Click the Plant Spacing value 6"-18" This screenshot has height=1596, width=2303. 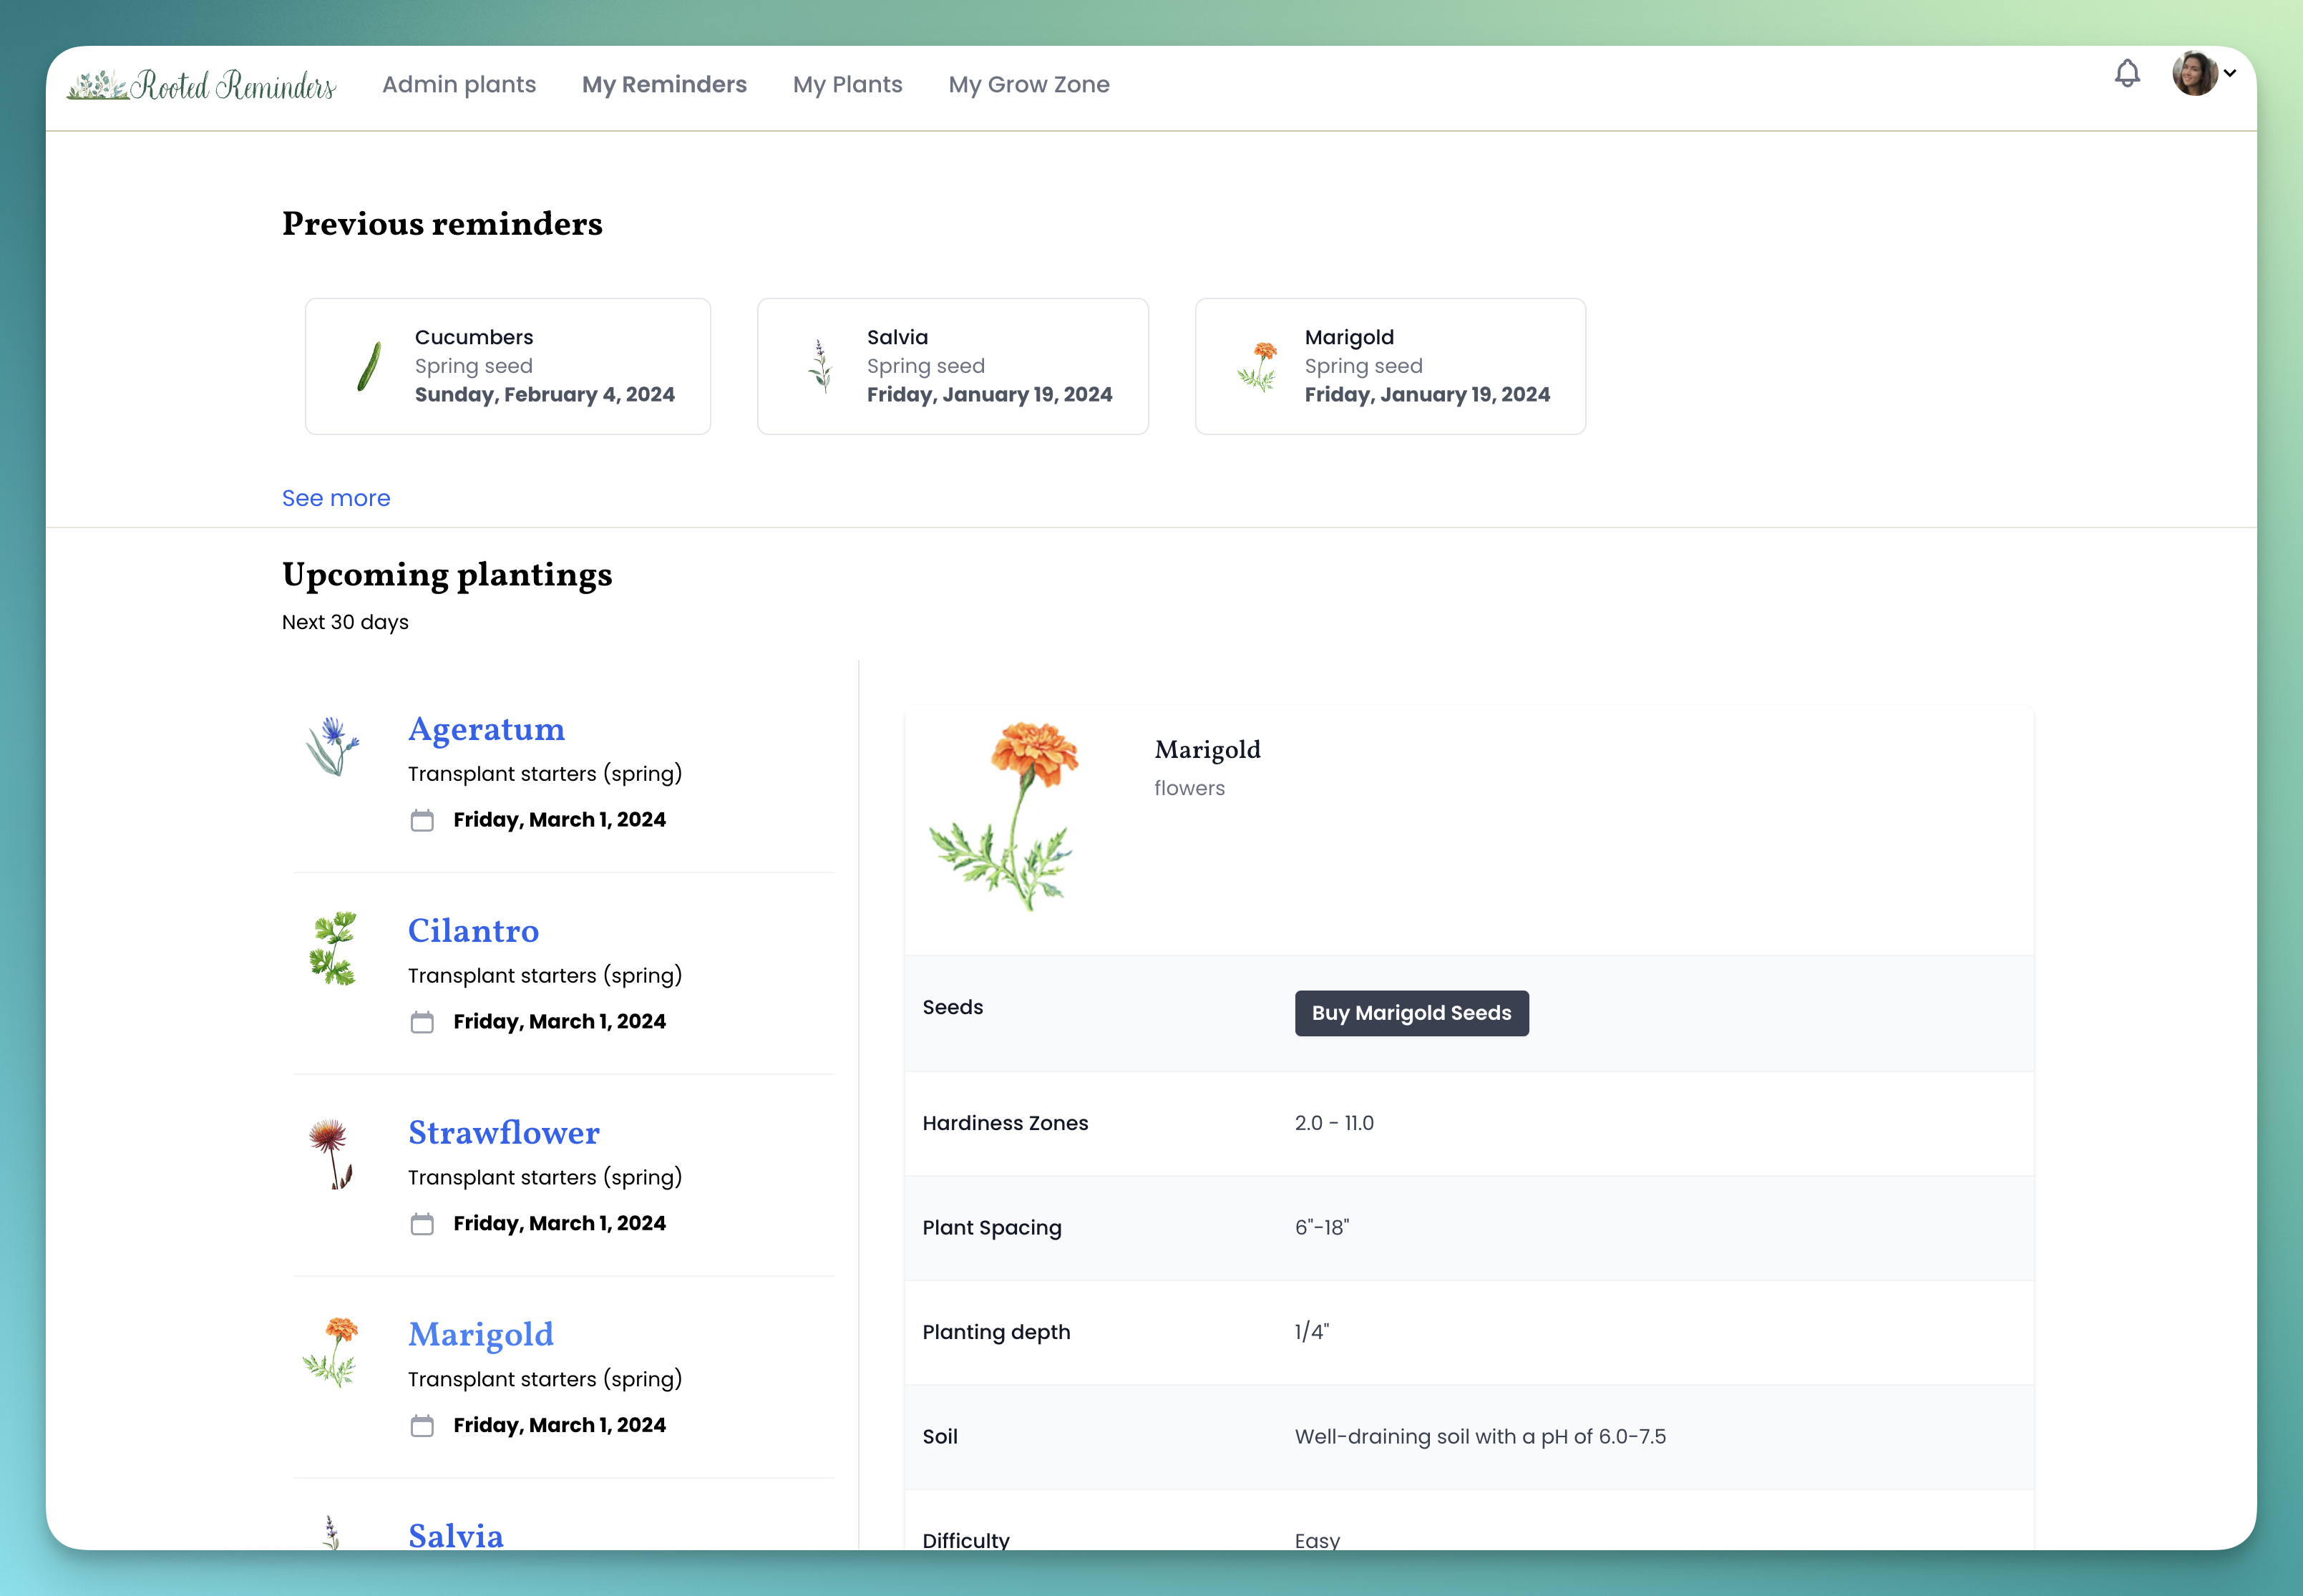tap(1322, 1227)
